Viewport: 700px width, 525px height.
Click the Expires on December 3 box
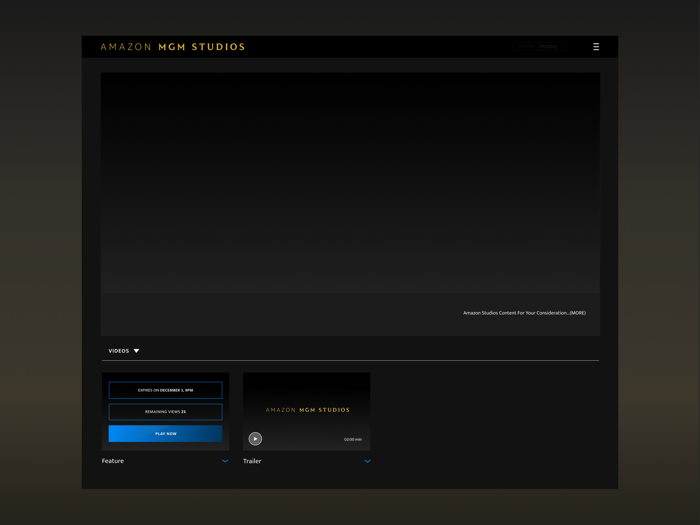[x=166, y=390]
